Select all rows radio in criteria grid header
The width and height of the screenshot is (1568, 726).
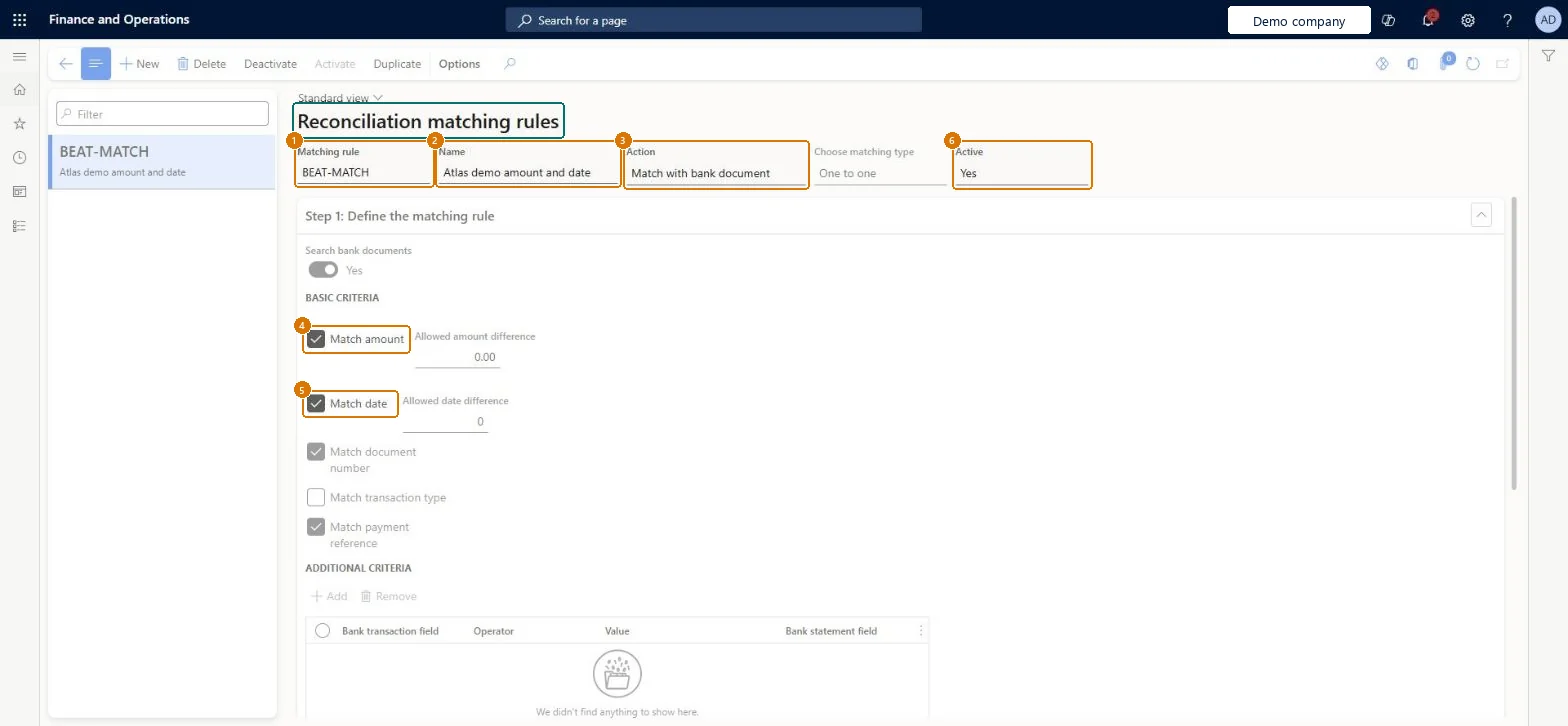coord(322,631)
